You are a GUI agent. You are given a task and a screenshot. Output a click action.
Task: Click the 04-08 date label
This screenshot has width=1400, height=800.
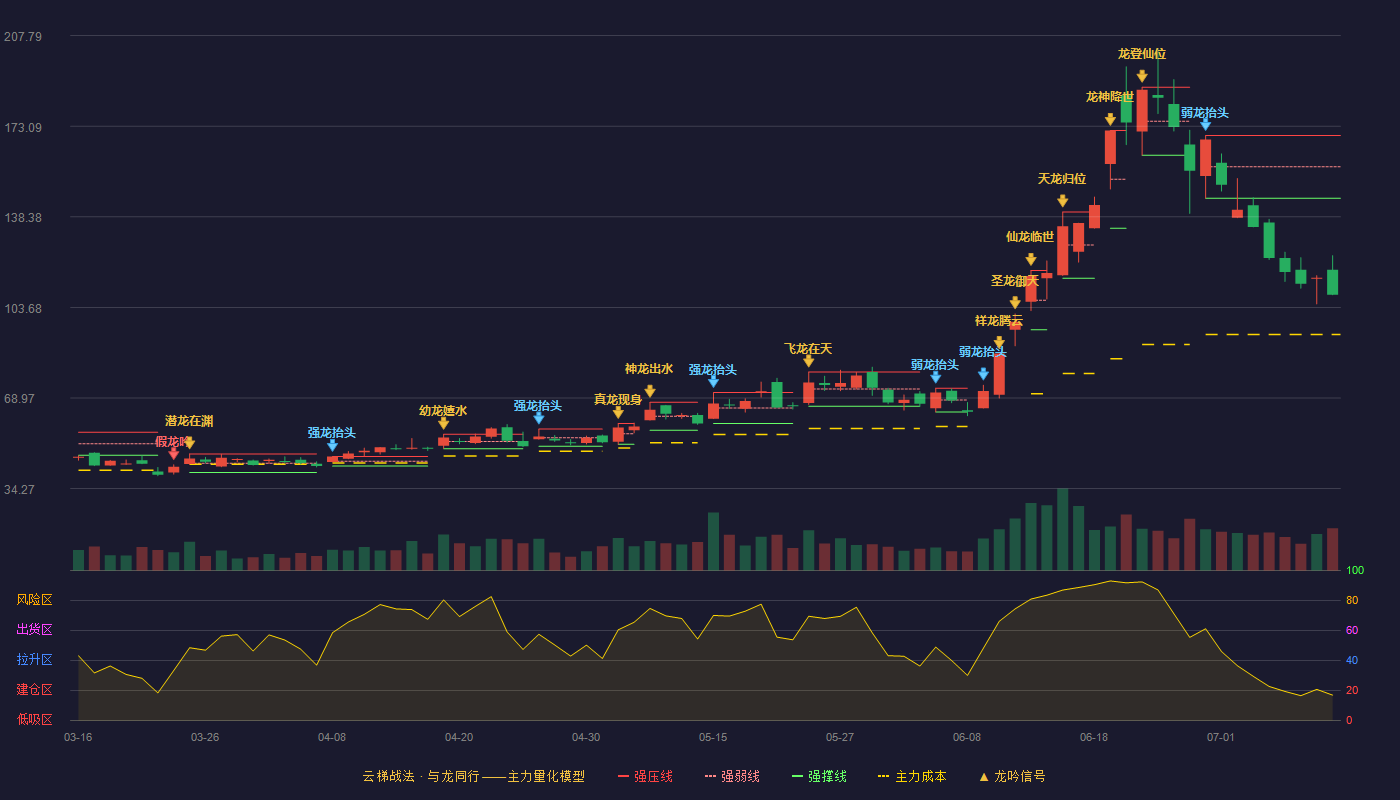click(332, 737)
